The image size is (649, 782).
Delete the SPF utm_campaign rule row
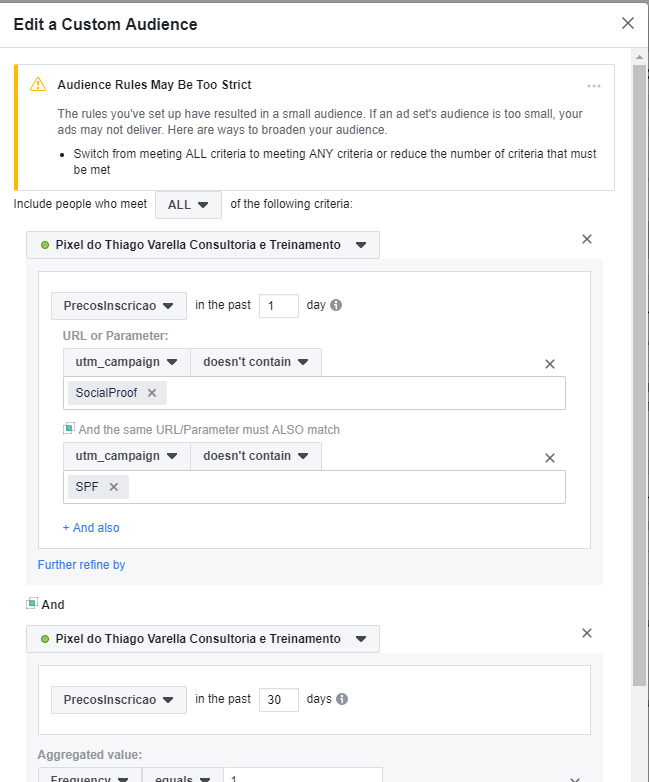pos(549,458)
